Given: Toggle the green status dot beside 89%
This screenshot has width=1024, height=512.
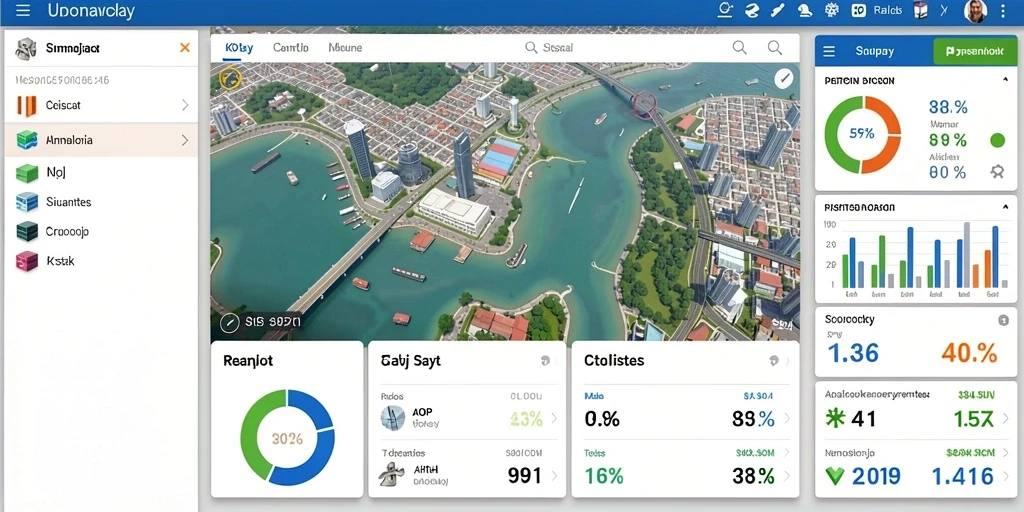Looking at the screenshot, I should [x=997, y=140].
